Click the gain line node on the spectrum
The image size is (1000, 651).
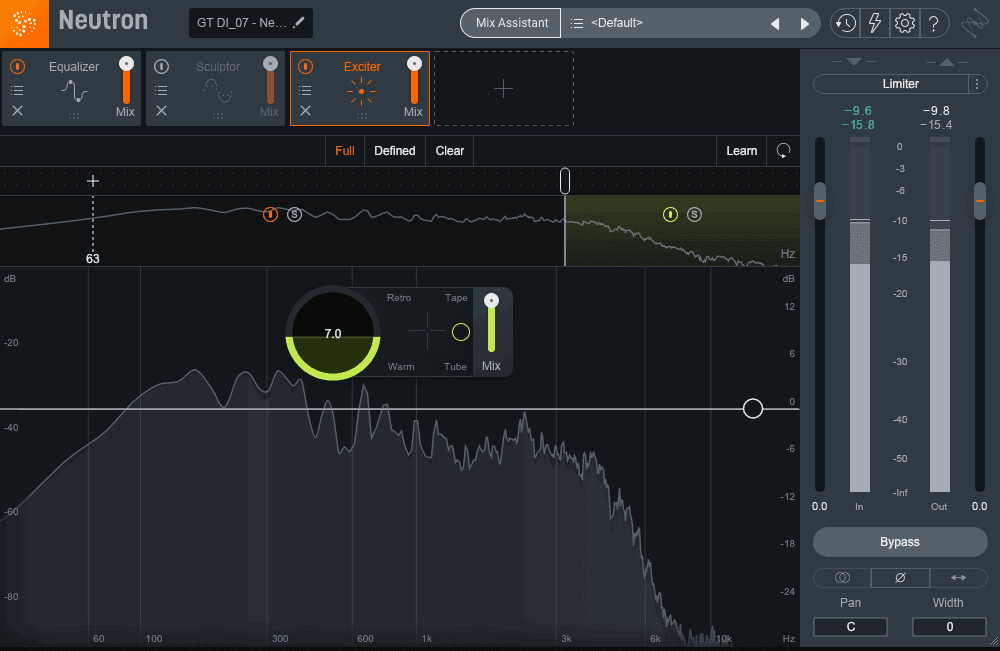753,409
